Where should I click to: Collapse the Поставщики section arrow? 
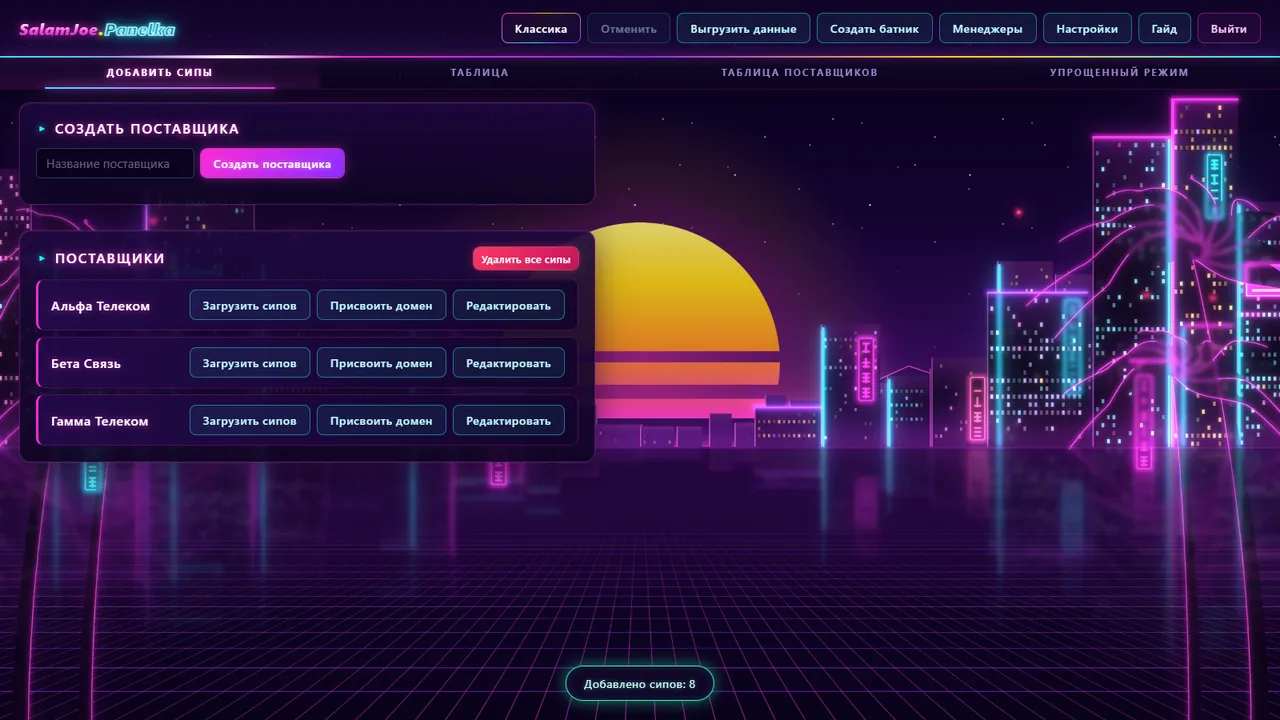point(42,259)
